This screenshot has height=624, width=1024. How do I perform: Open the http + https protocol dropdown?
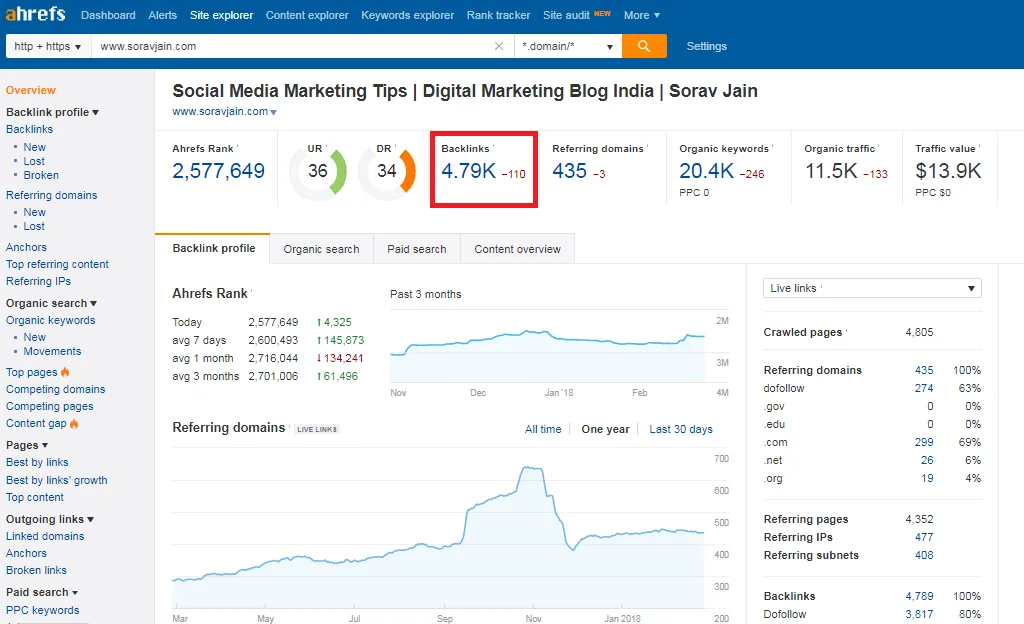pos(48,46)
